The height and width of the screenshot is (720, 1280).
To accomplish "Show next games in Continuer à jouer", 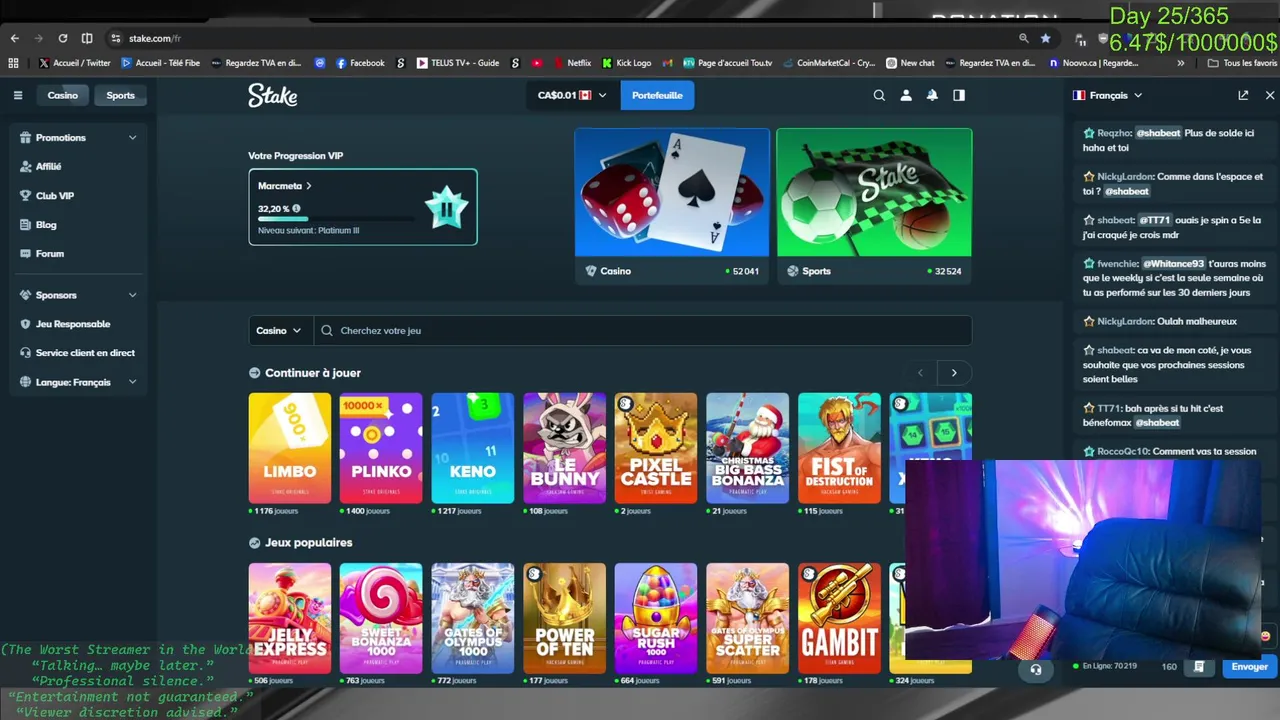I will (954, 373).
